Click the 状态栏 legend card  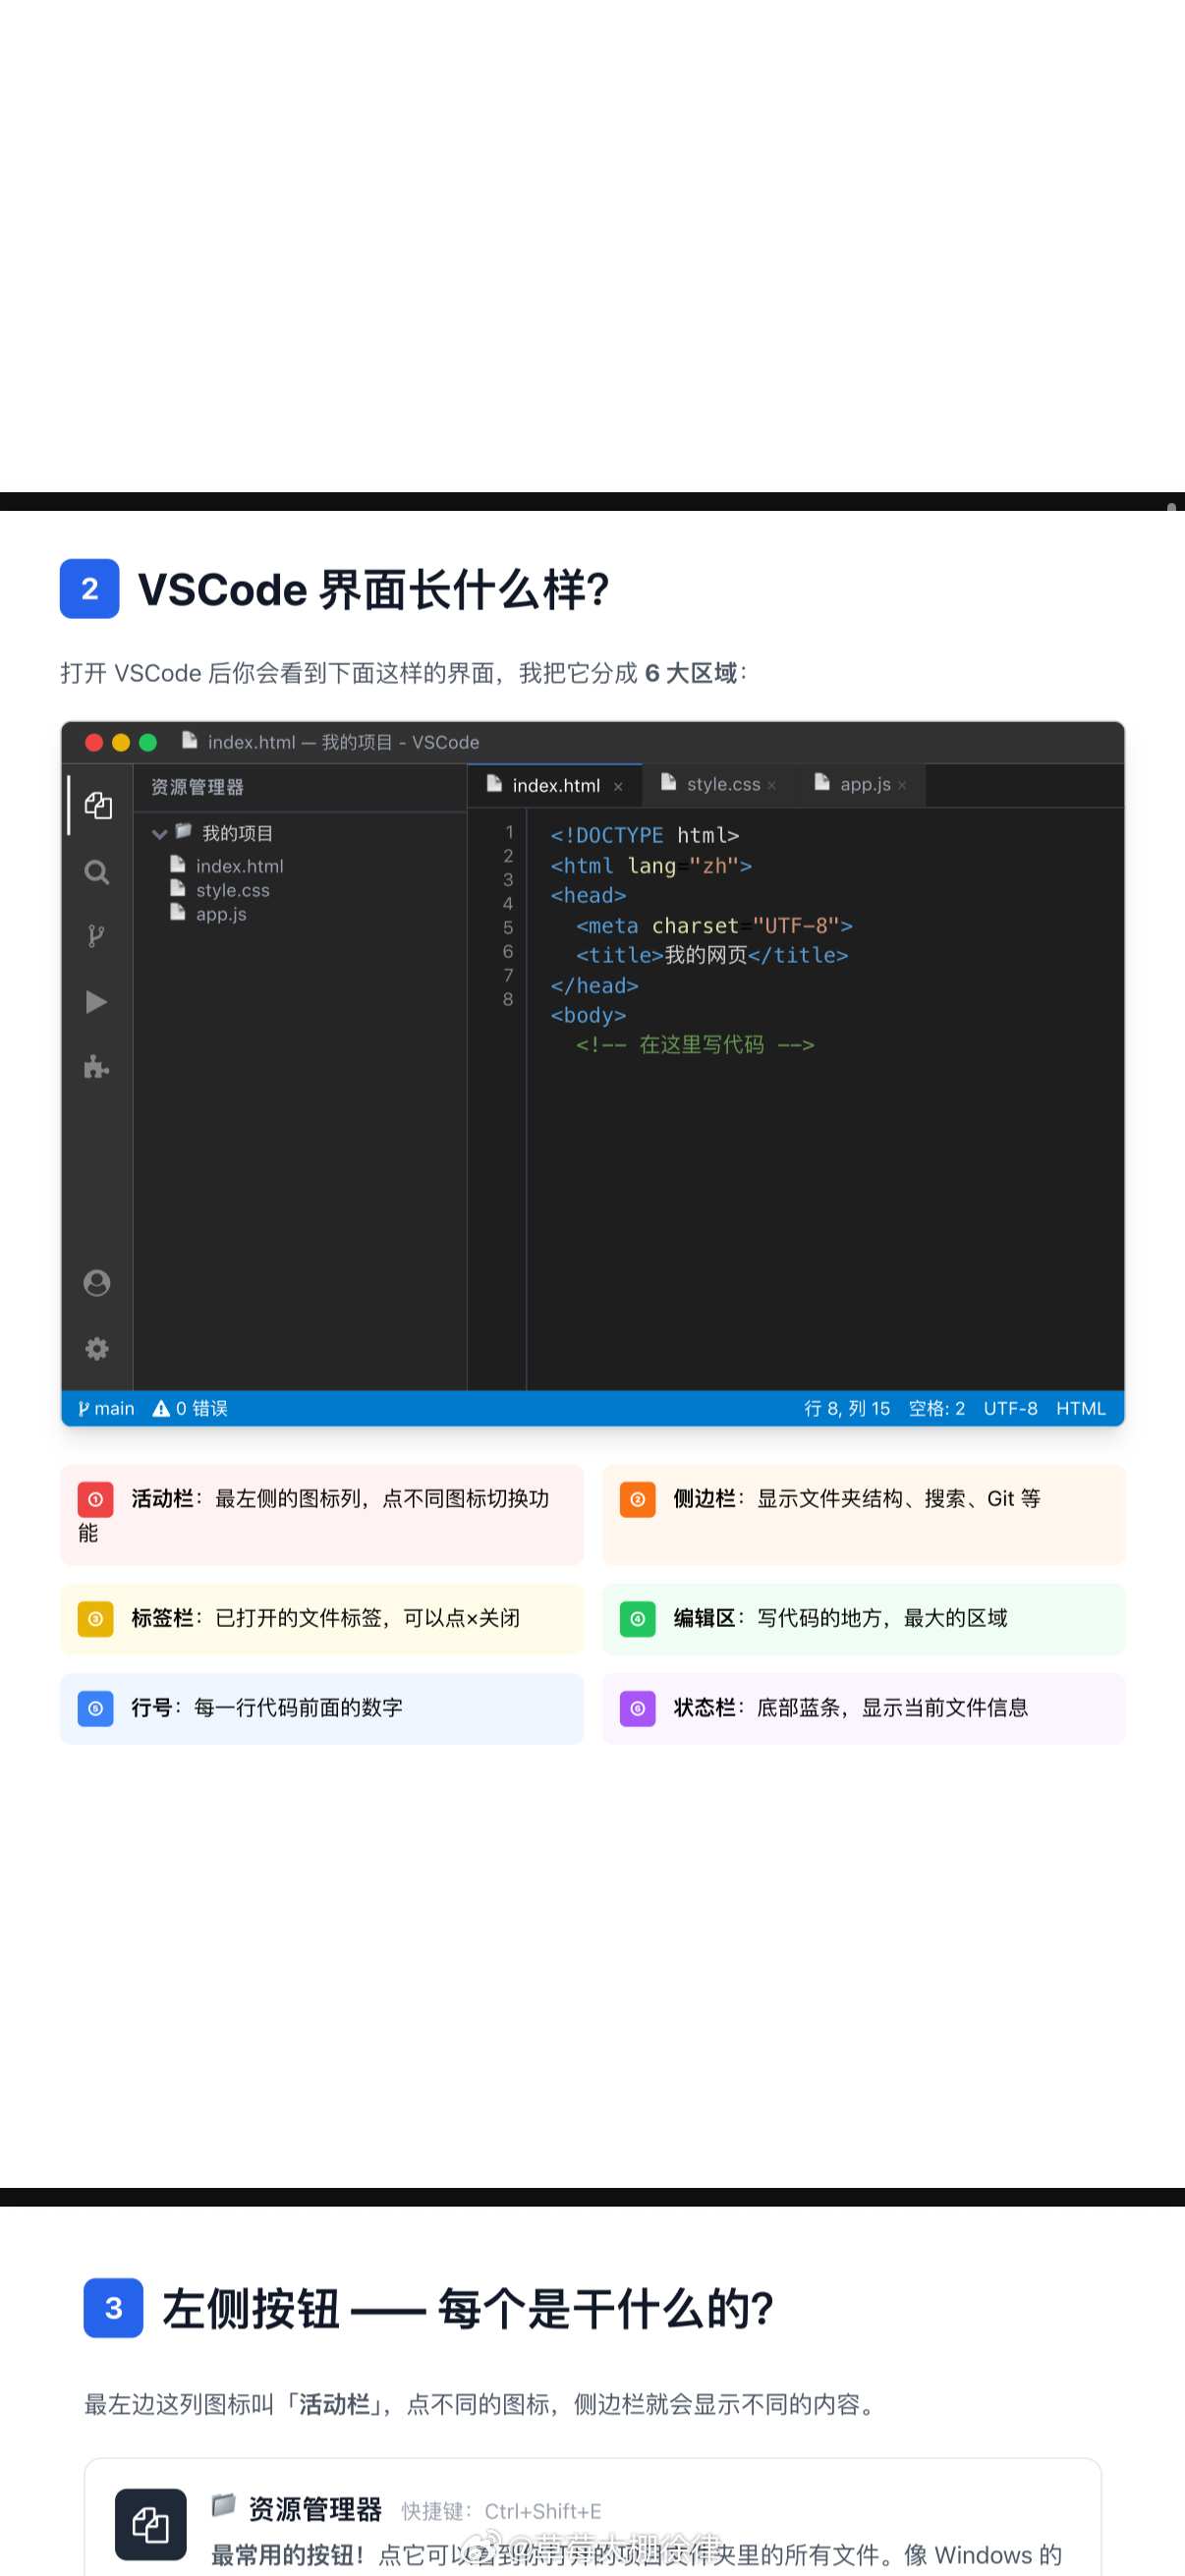point(864,1708)
